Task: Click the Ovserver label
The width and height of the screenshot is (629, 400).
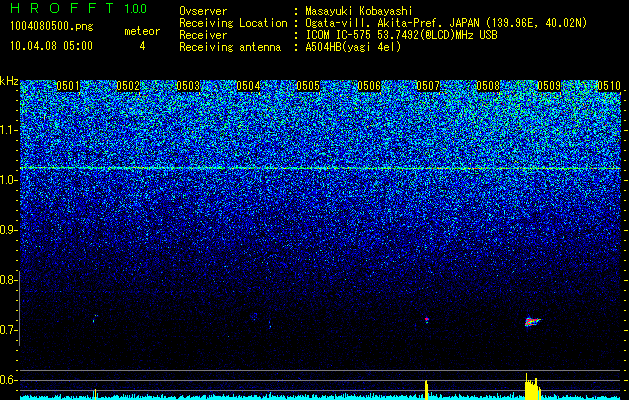Action: click(203, 11)
